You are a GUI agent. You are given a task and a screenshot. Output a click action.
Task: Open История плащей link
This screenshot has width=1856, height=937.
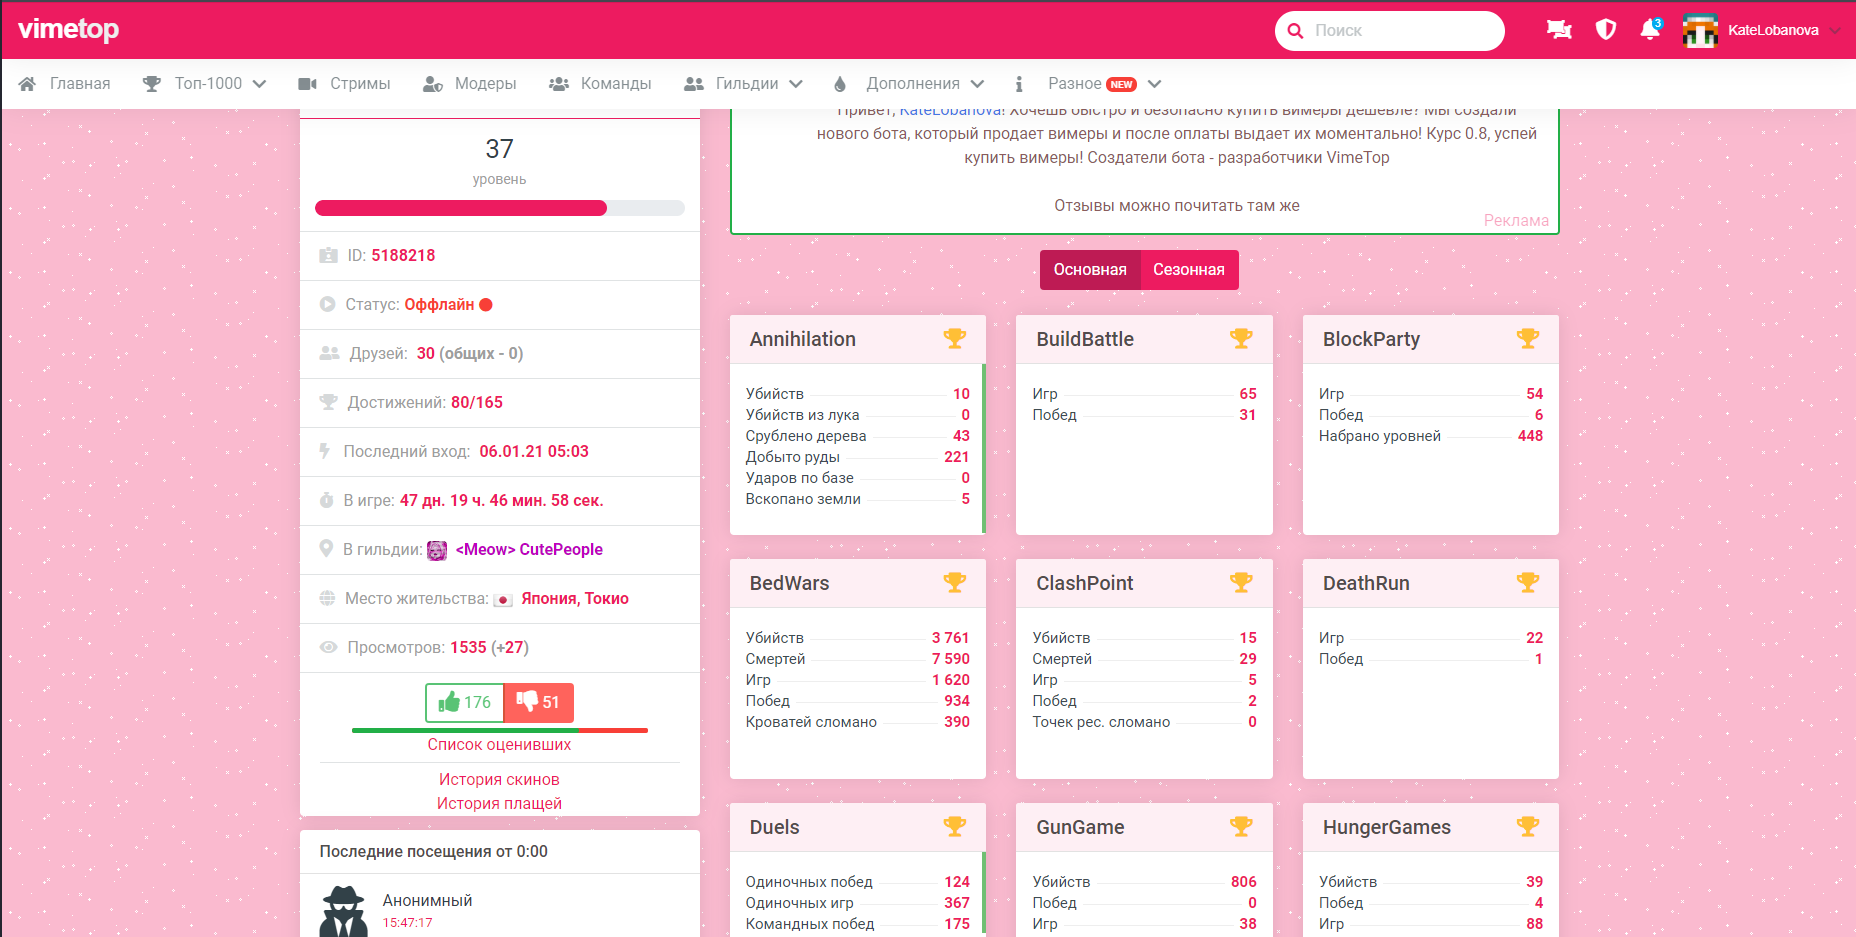(x=499, y=803)
